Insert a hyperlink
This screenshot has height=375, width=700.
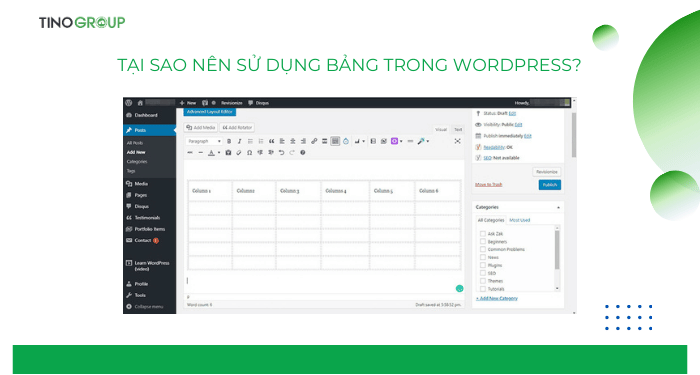point(314,142)
